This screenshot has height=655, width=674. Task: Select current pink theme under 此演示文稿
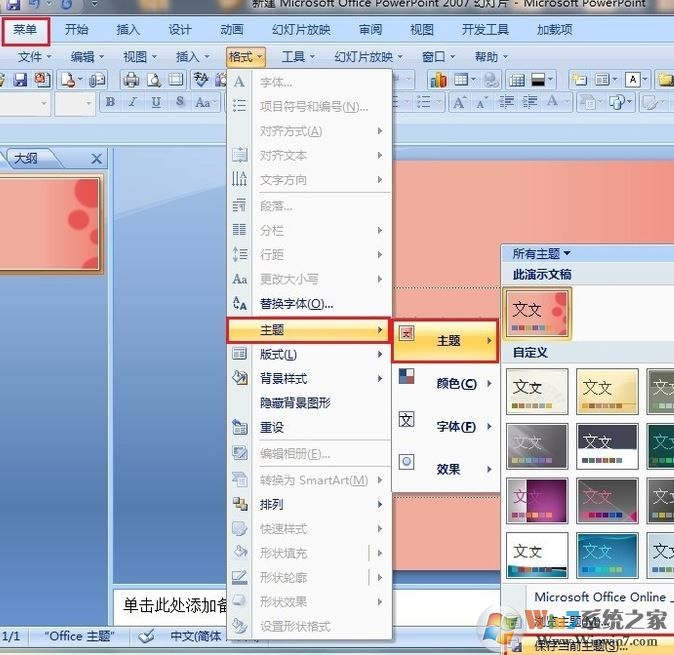(537, 313)
